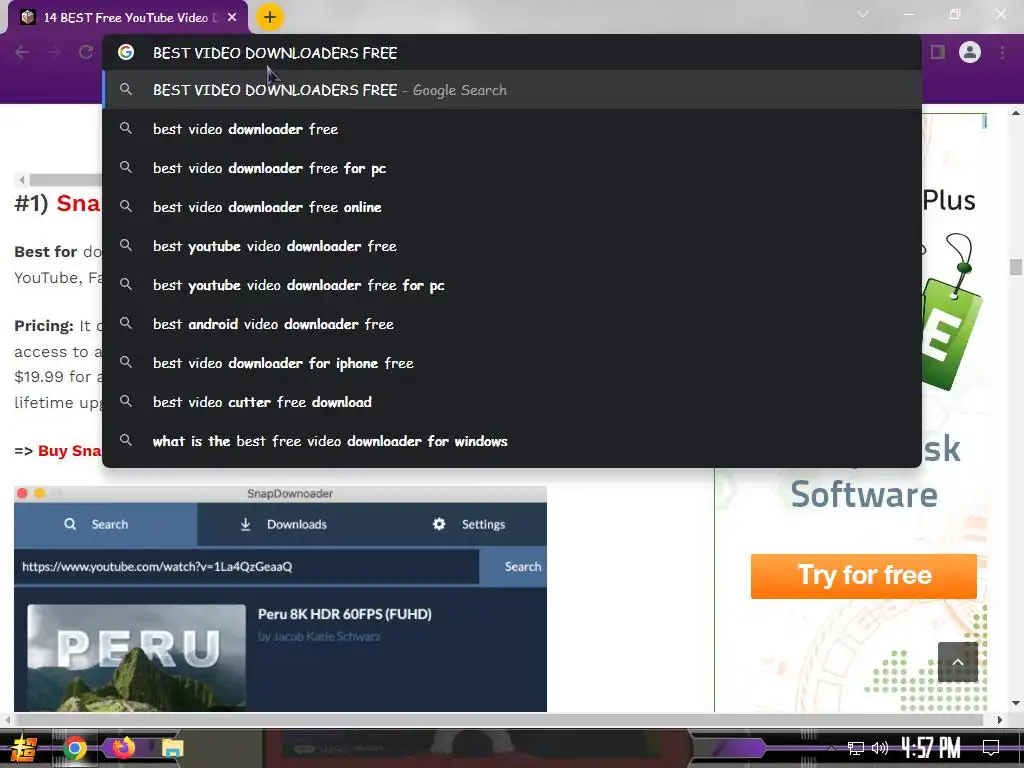Viewport: 1024px width, 768px height.
Task: Click the Google logo icon in the address bar
Action: click(x=126, y=52)
